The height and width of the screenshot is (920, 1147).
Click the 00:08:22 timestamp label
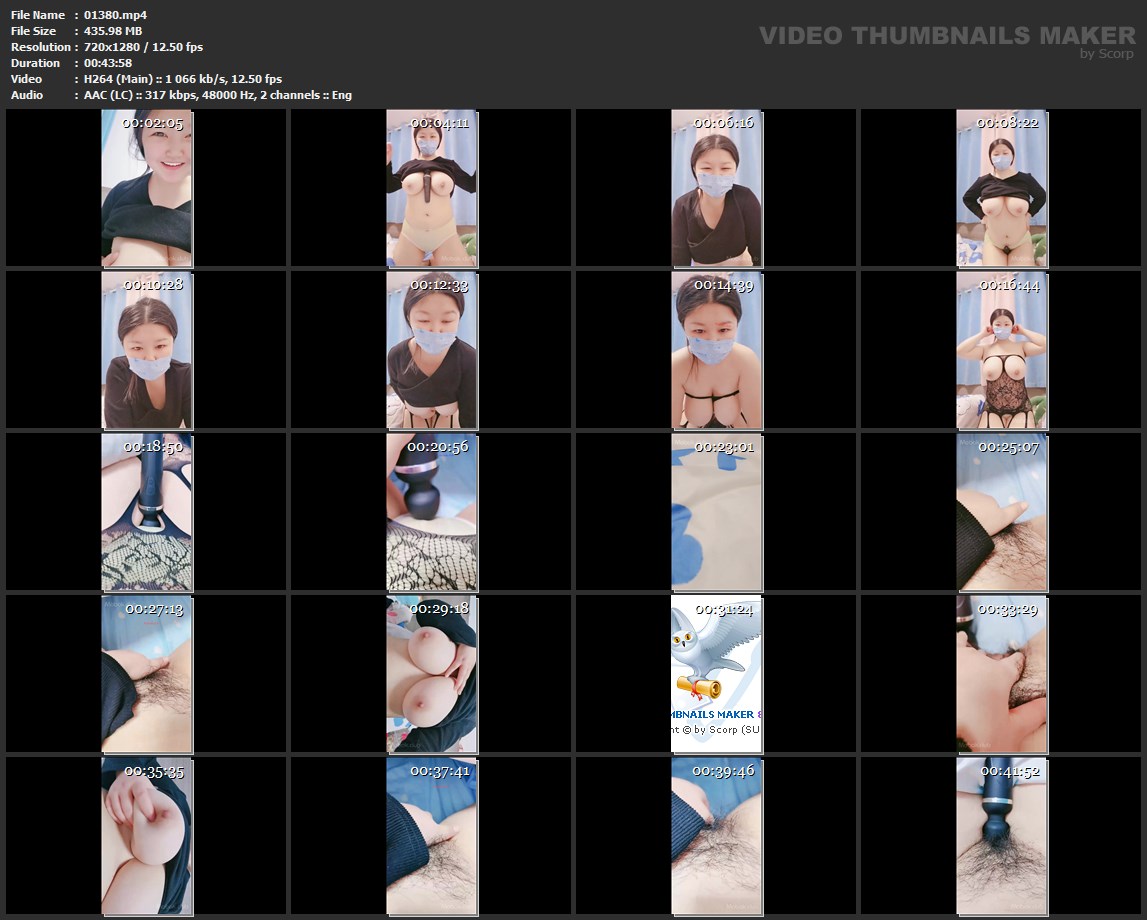(x=1008, y=123)
